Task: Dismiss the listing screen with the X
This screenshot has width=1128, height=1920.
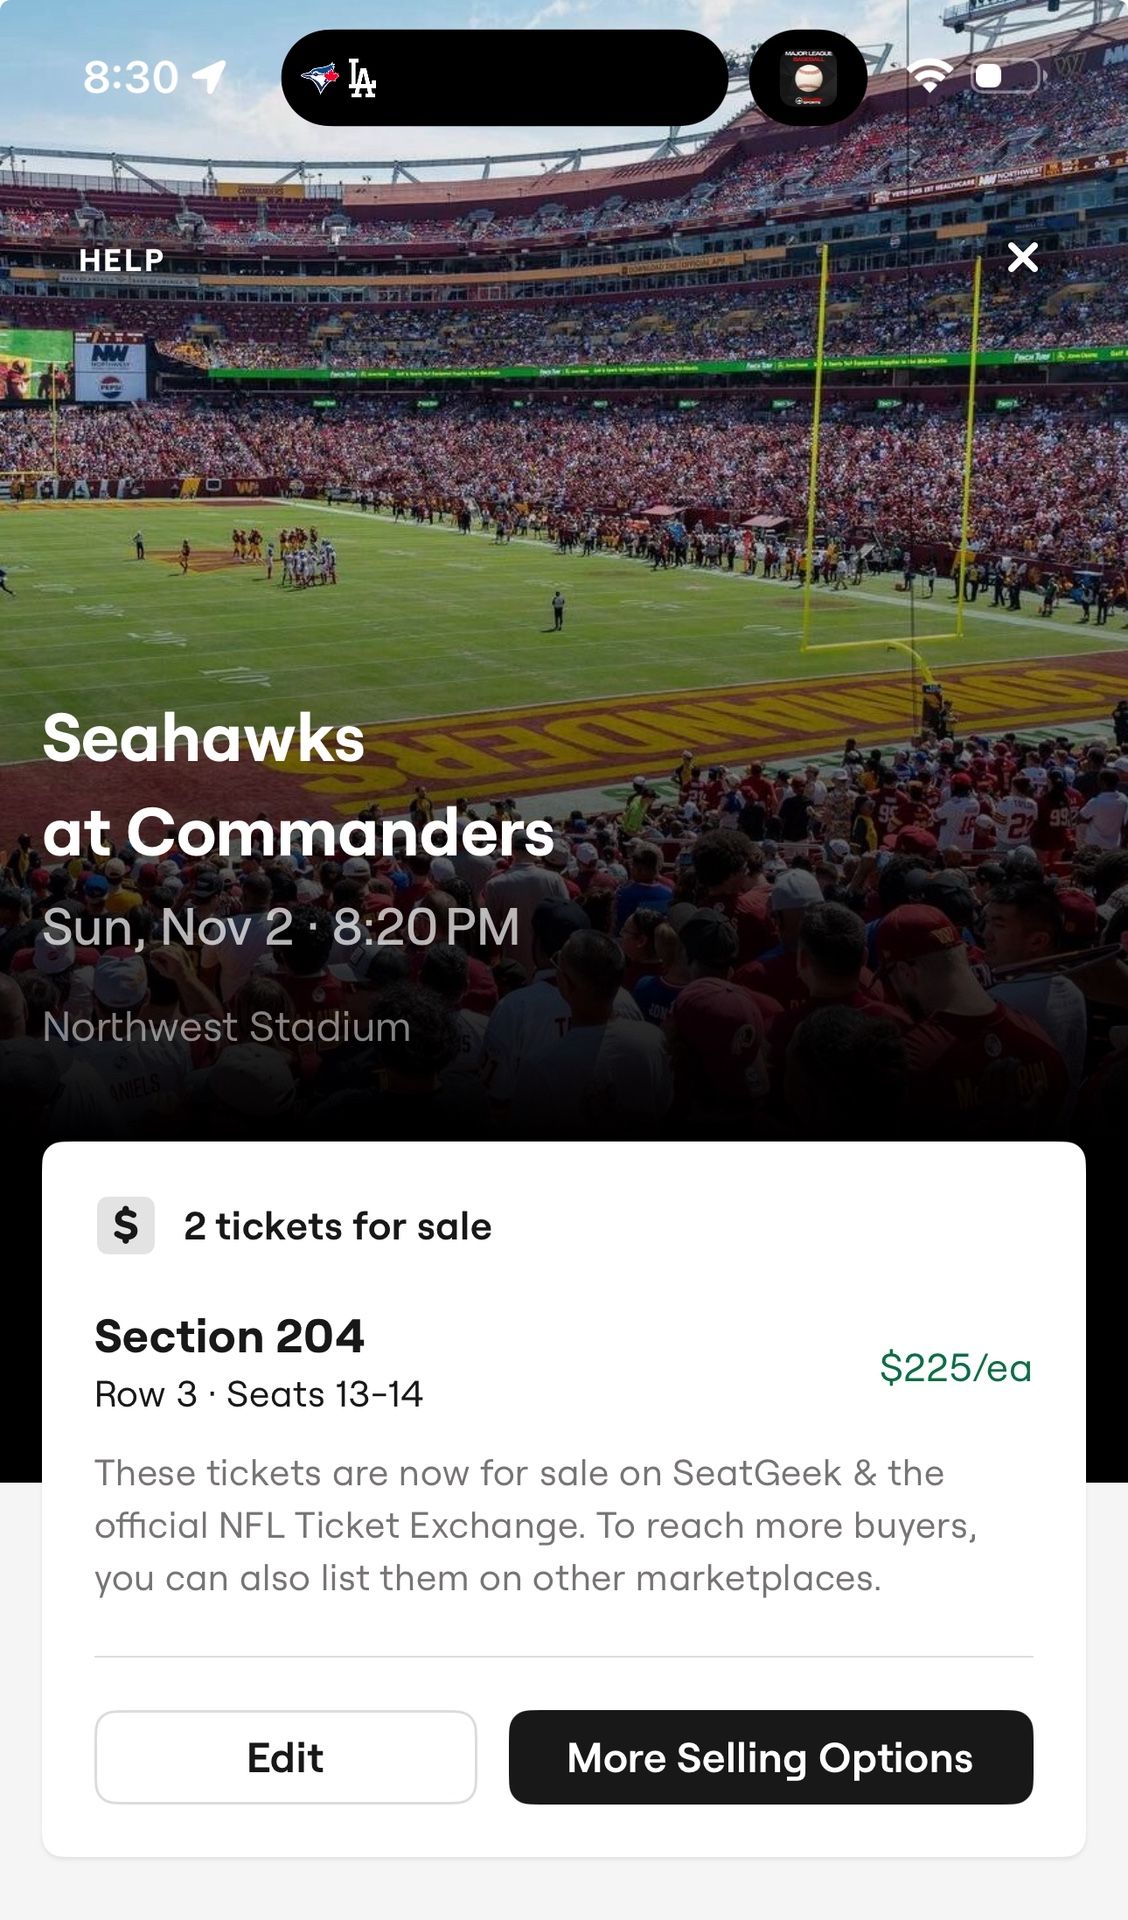Action: coord(1022,258)
